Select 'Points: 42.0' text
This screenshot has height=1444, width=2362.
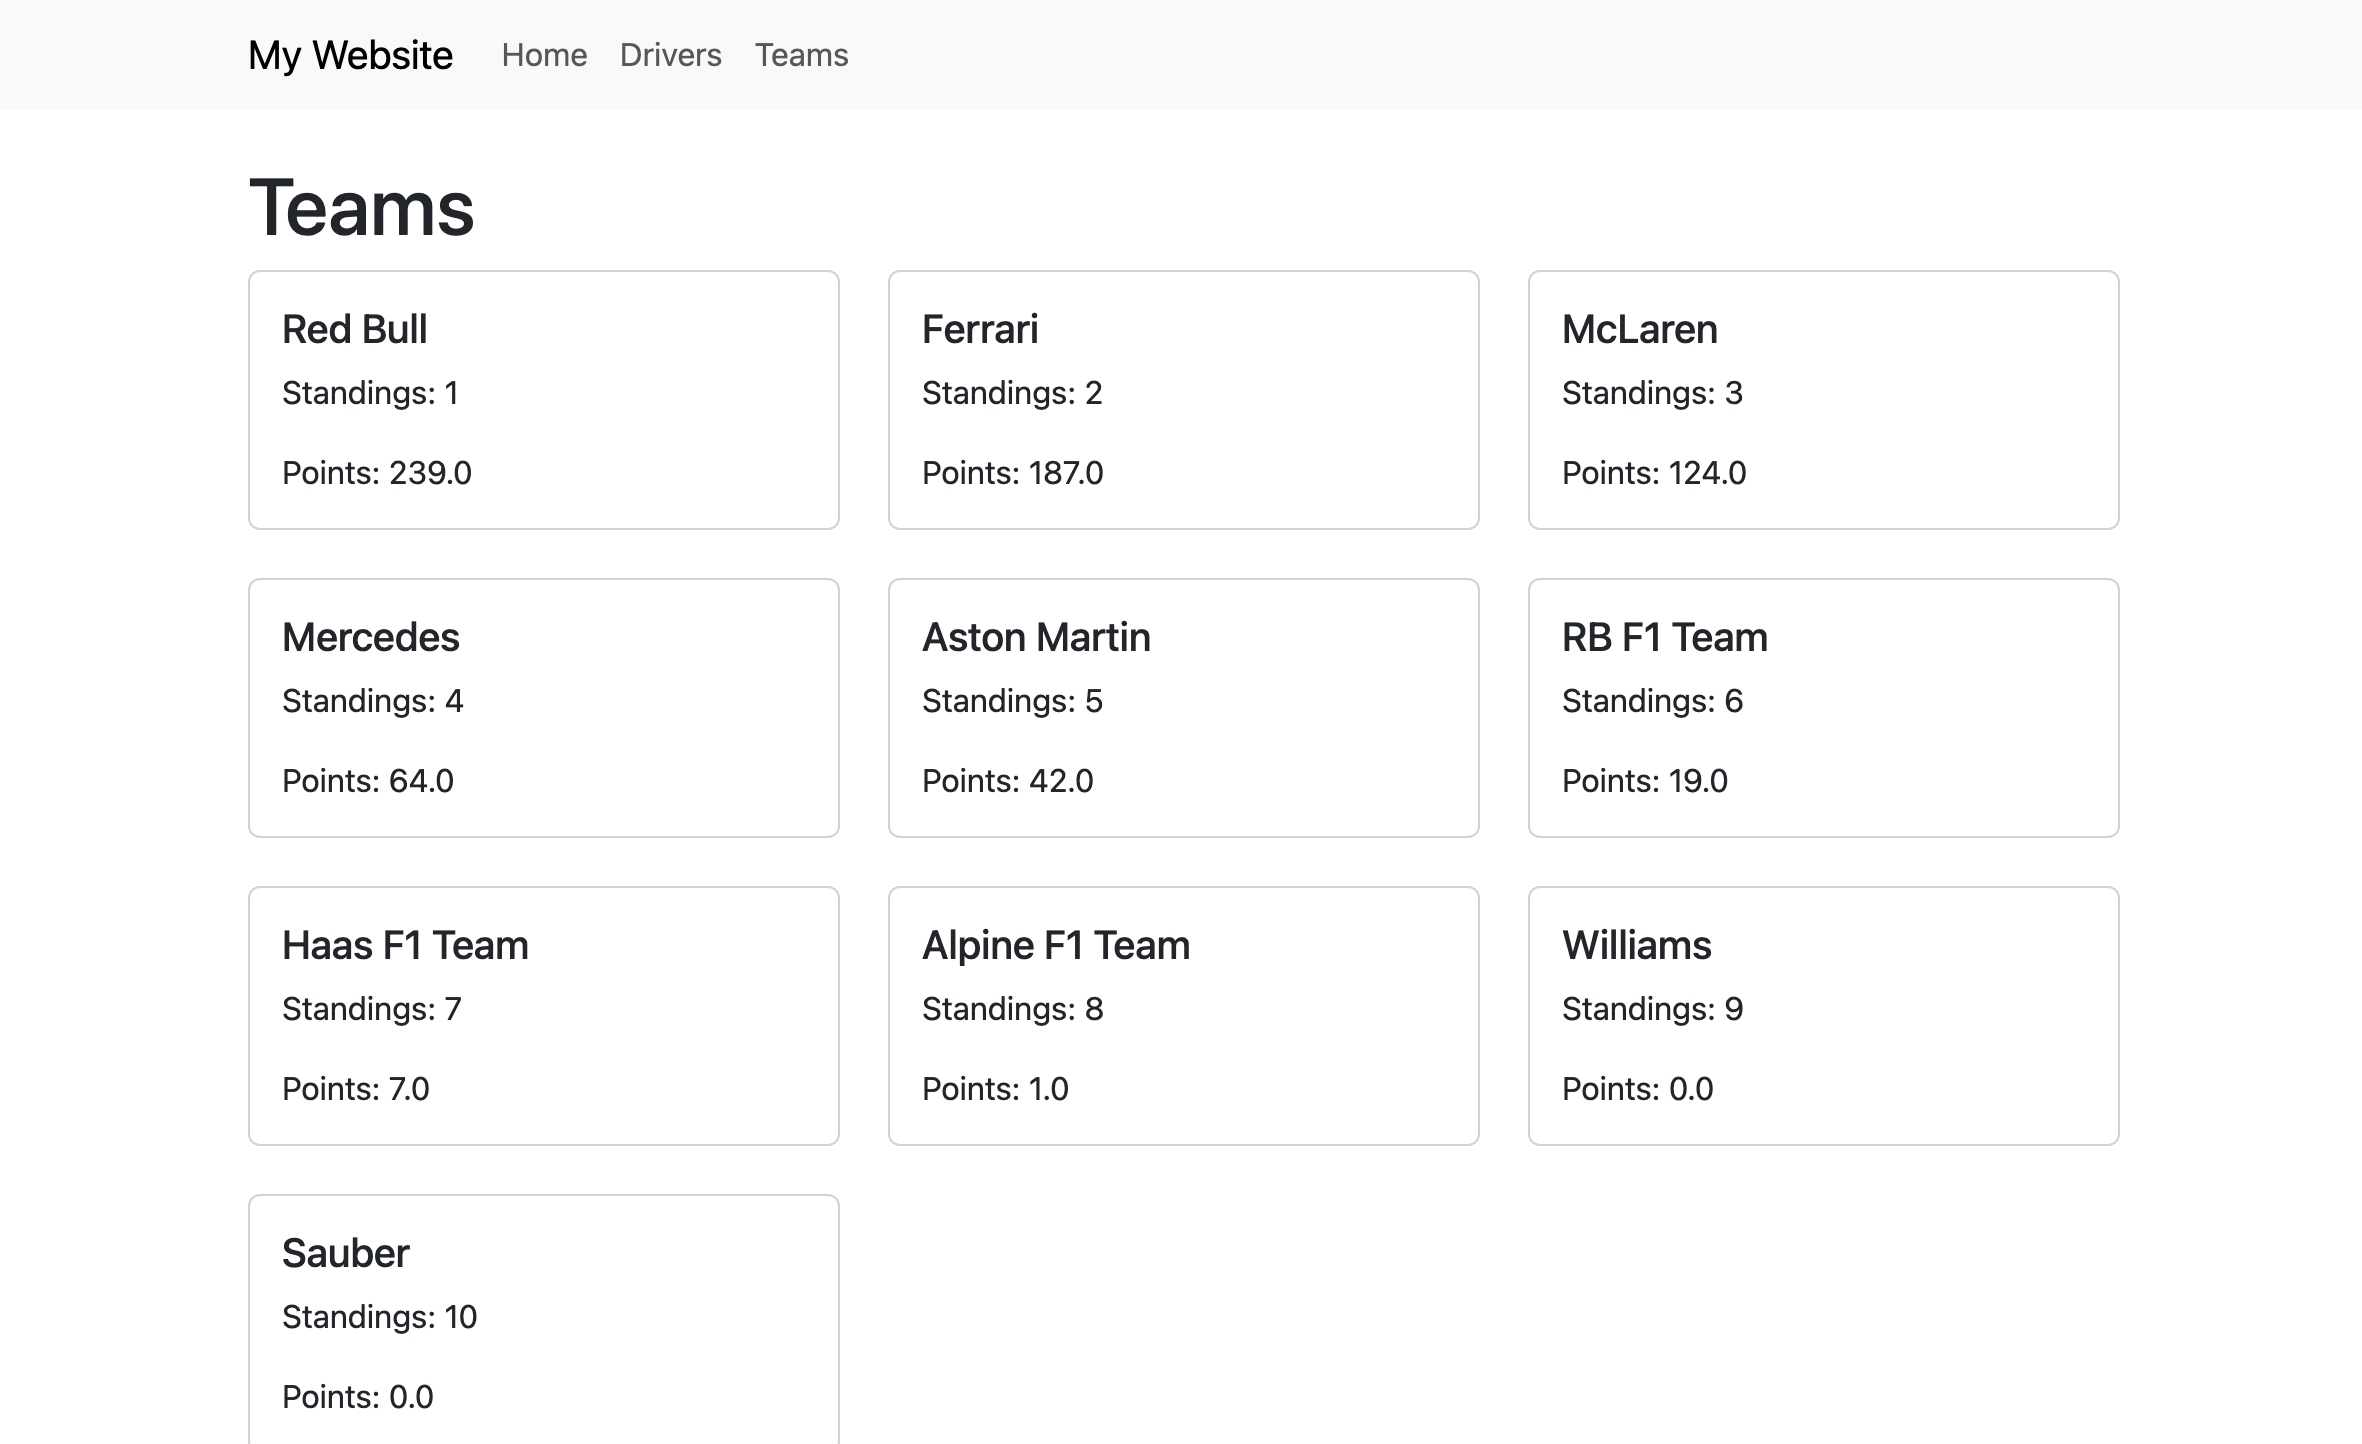(1007, 781)
